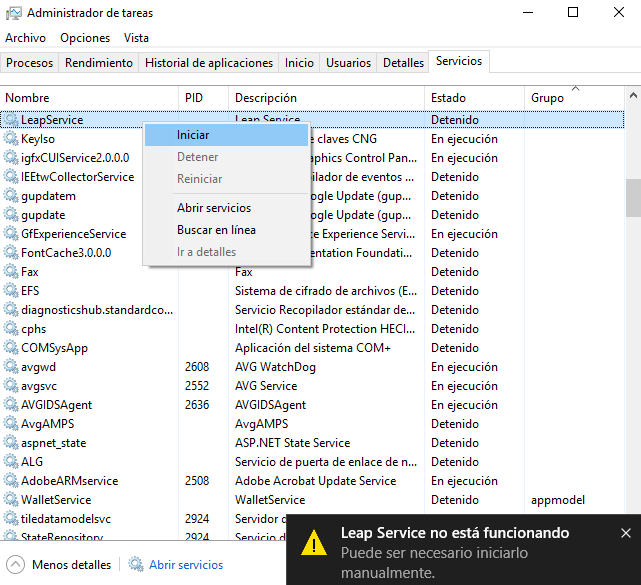This screenshot has height=585, width=641.
Task: Click the gear icon beside IEEtwCollectorService
Action: (11, 177)
